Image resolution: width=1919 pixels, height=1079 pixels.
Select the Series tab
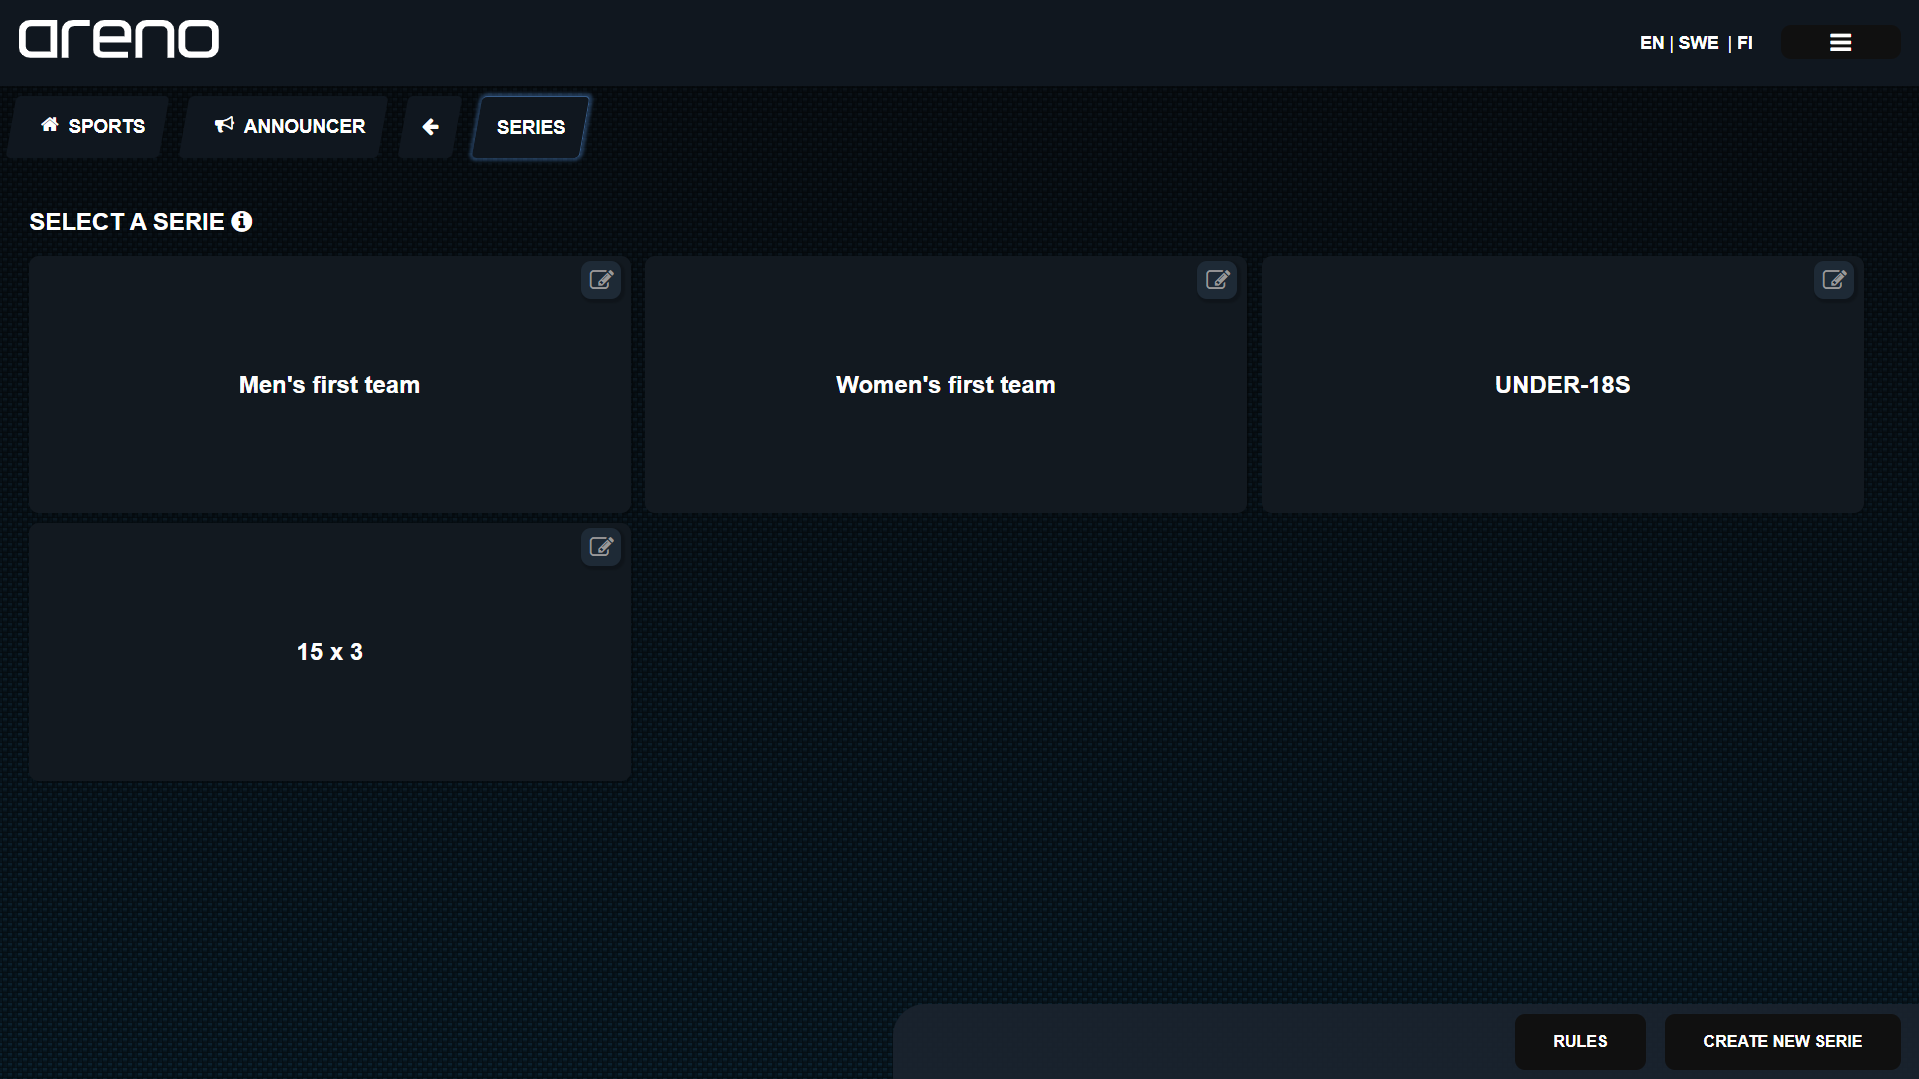530,127
